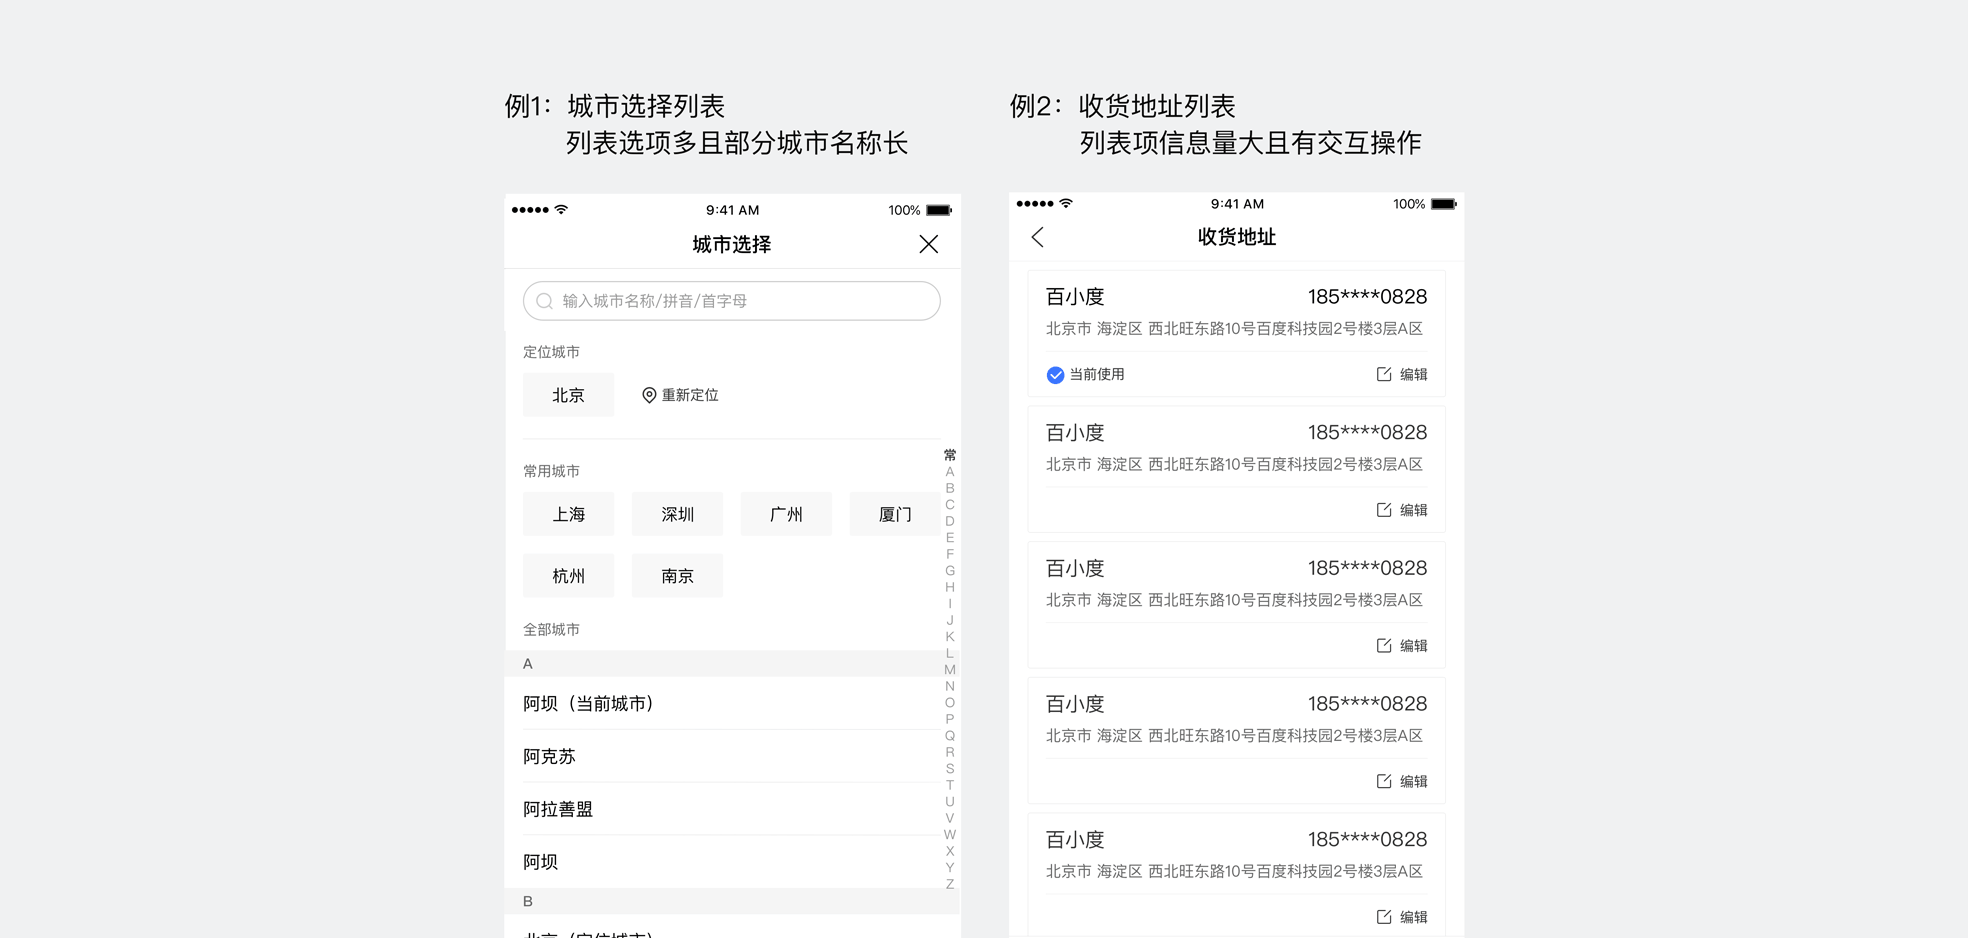Image resolution: width=1968 pixels, height=938 pixels.
Task: Tap the 重新定位 location pin icon
Action: coord(649,396)
